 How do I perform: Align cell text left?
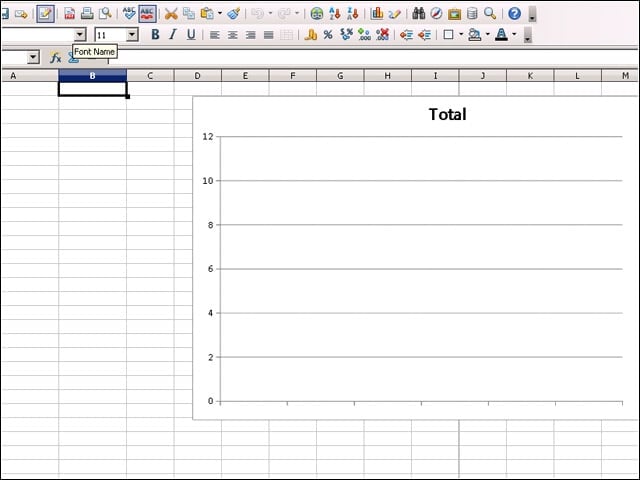pos(215,35)
